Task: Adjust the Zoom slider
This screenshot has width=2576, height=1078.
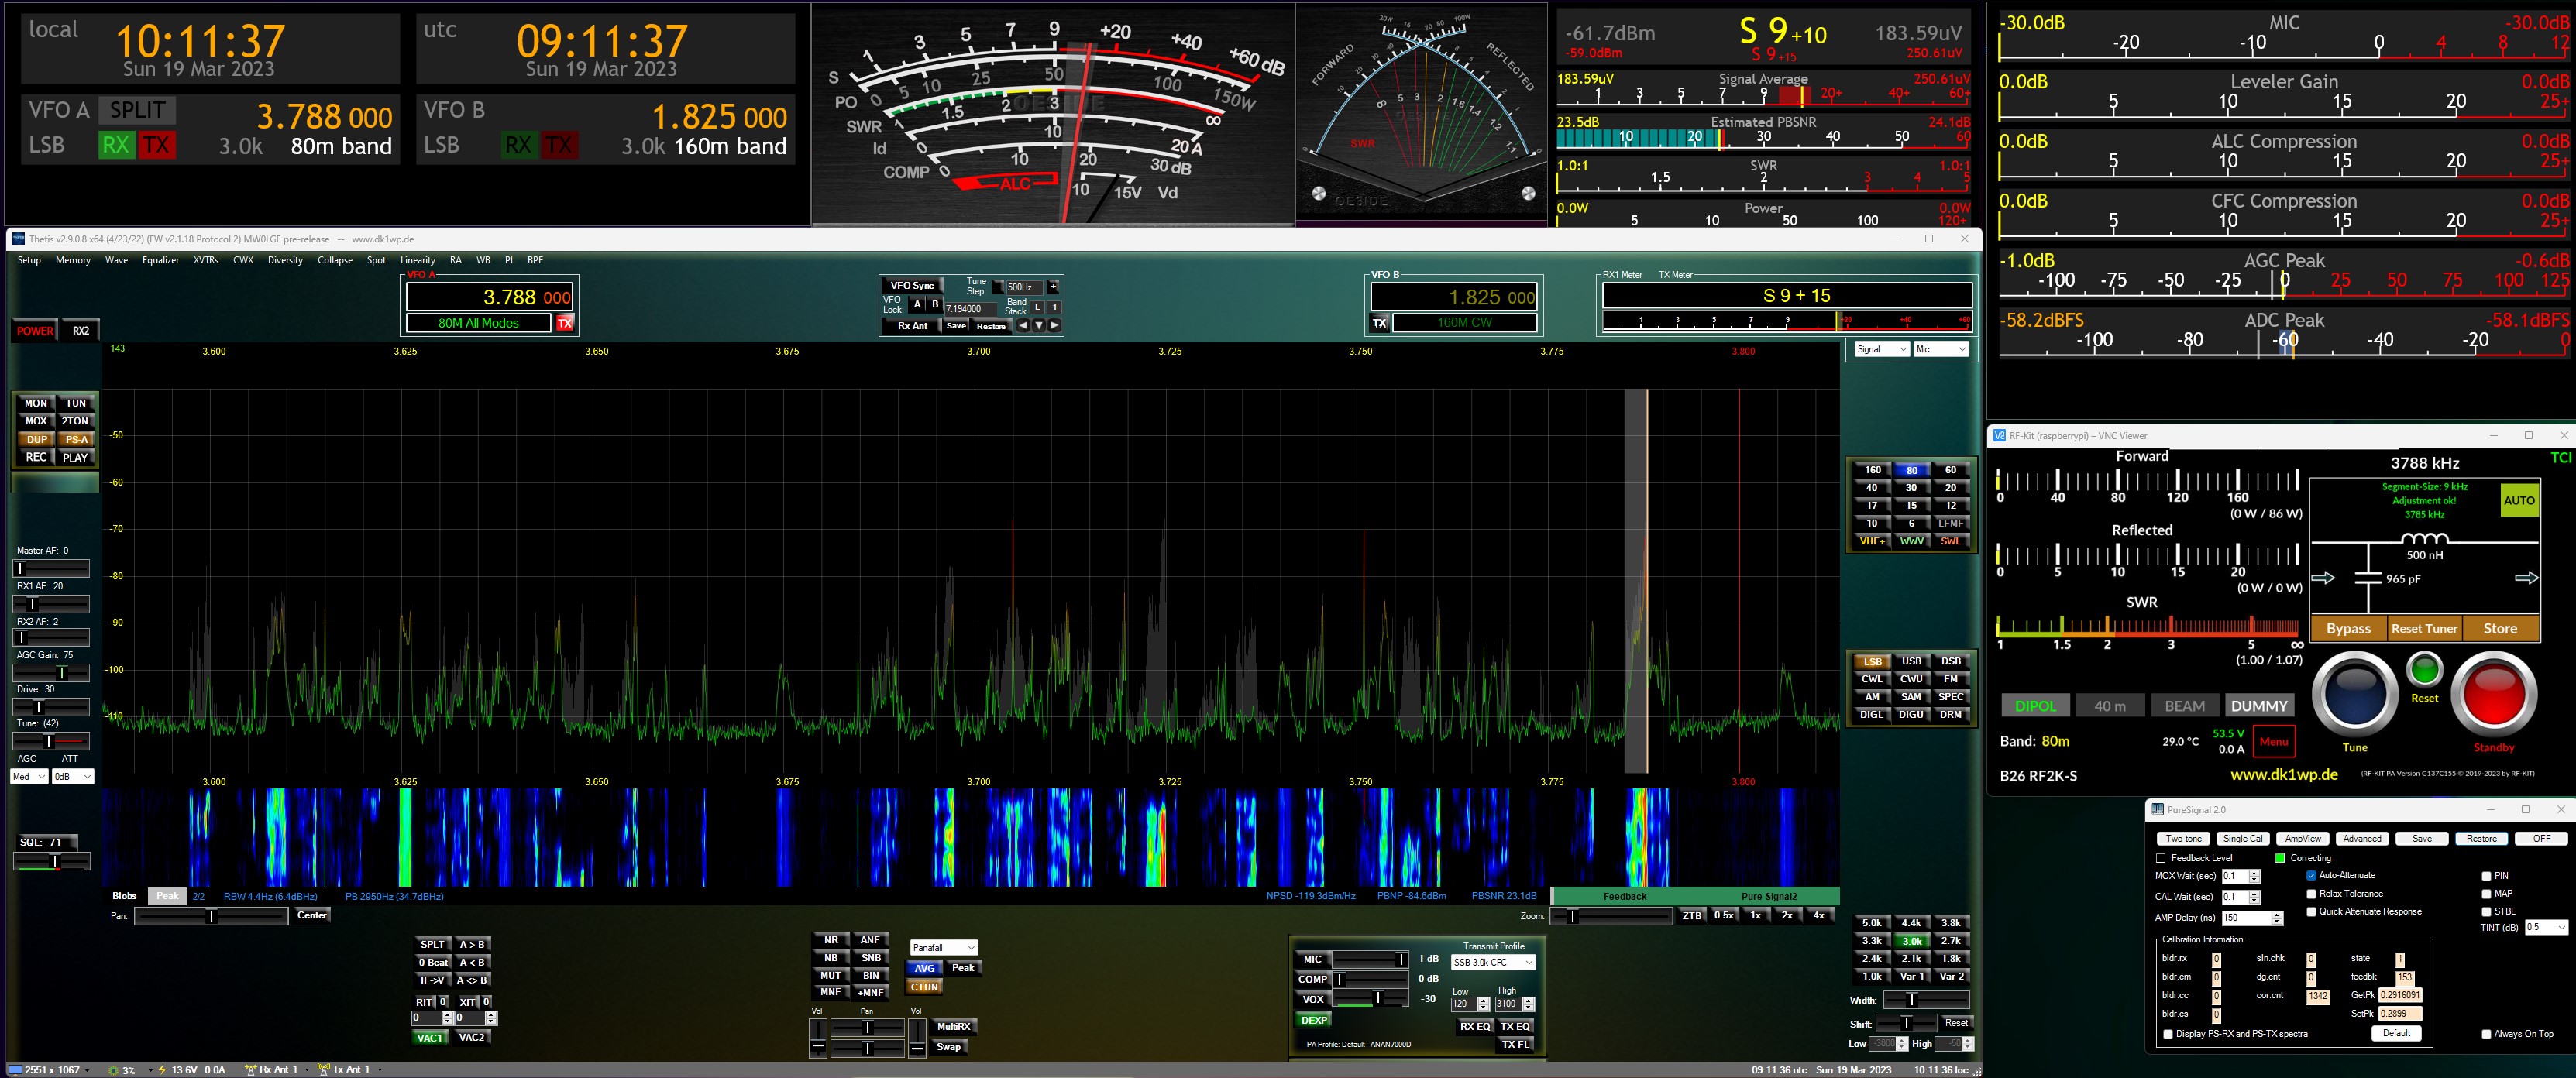Action: point(1611,916)
